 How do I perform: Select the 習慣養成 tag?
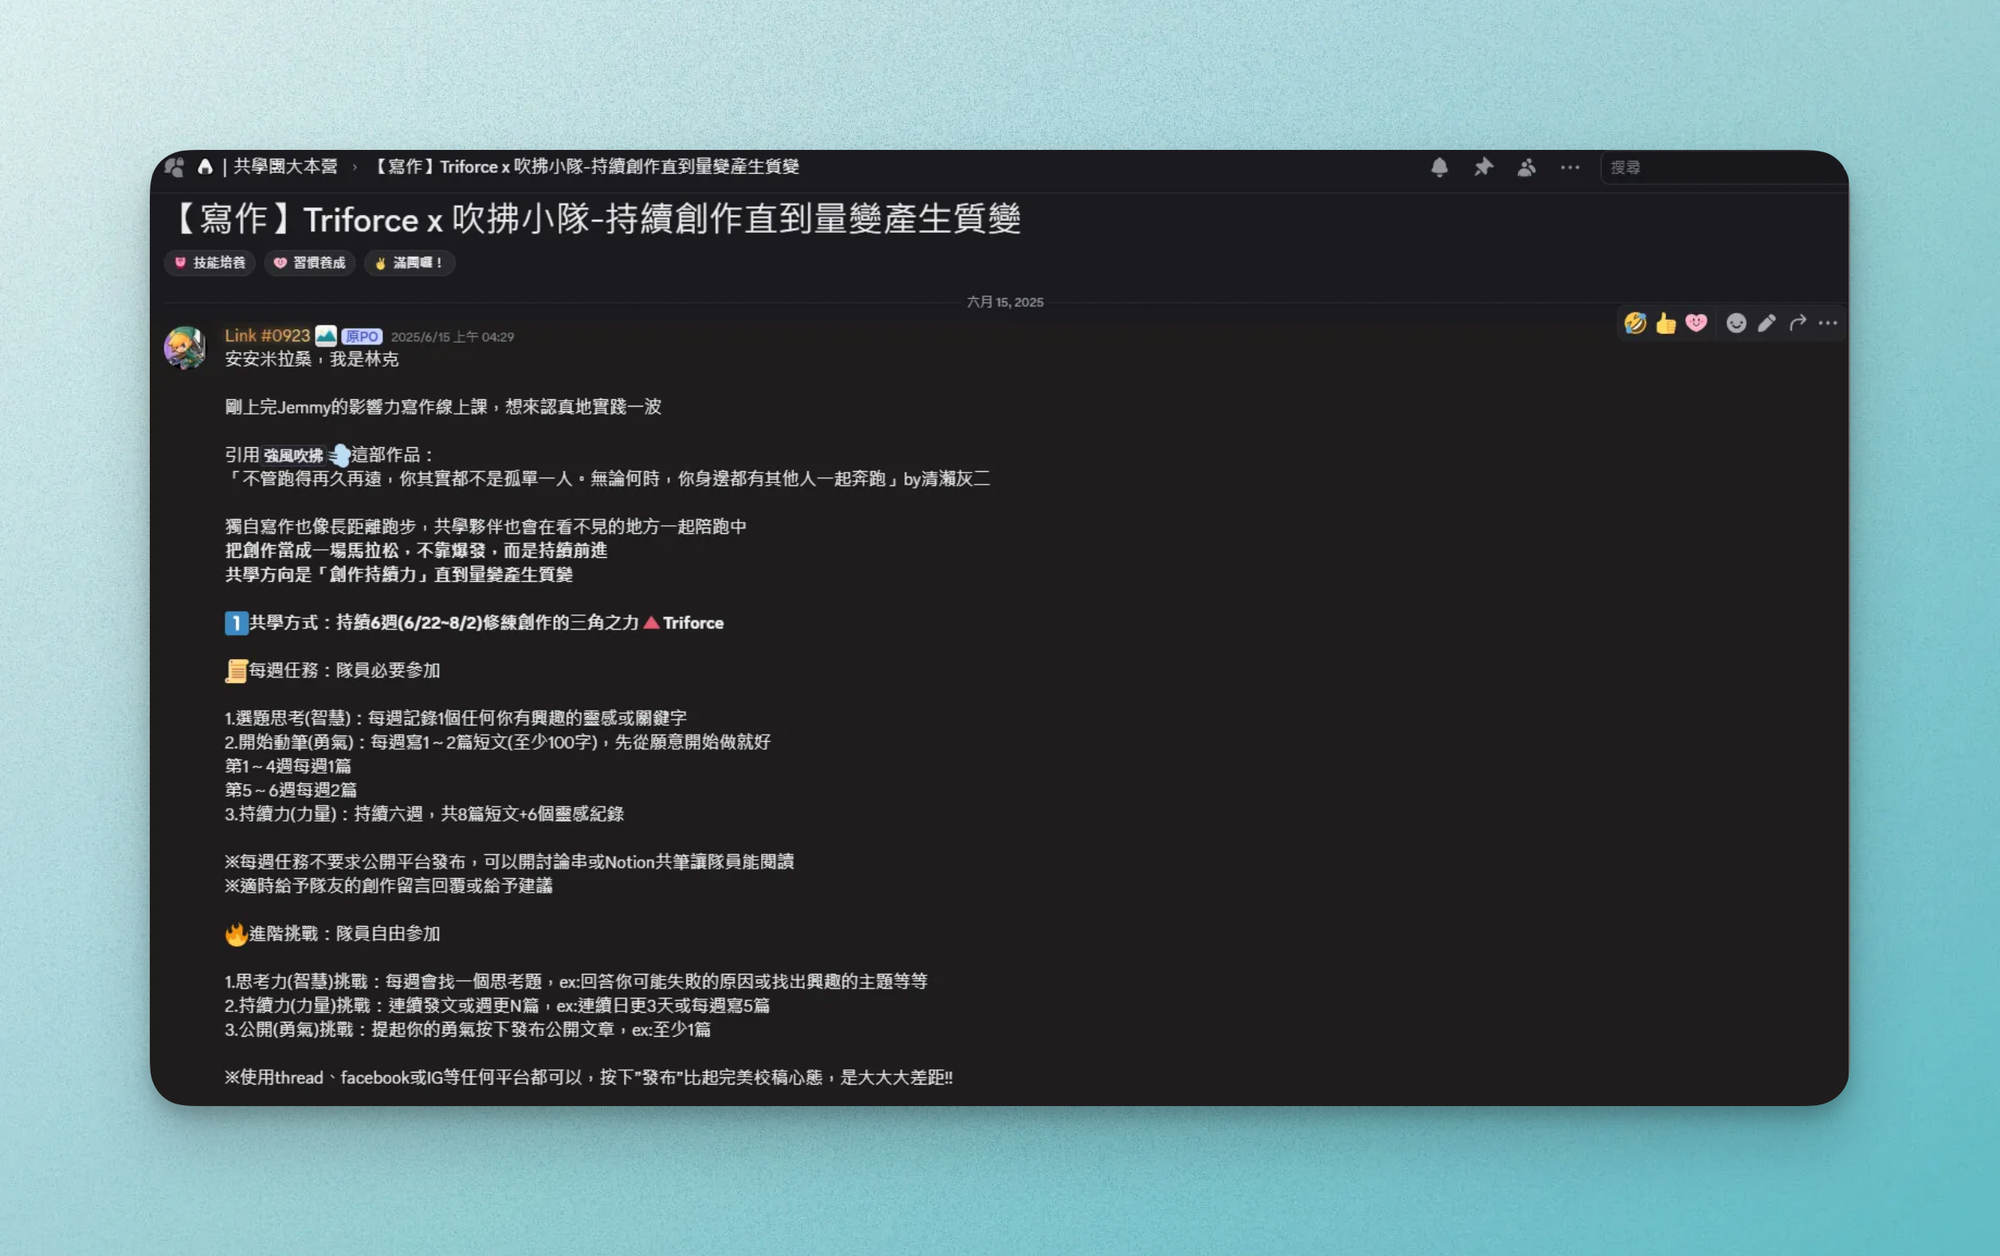(310, 263)
